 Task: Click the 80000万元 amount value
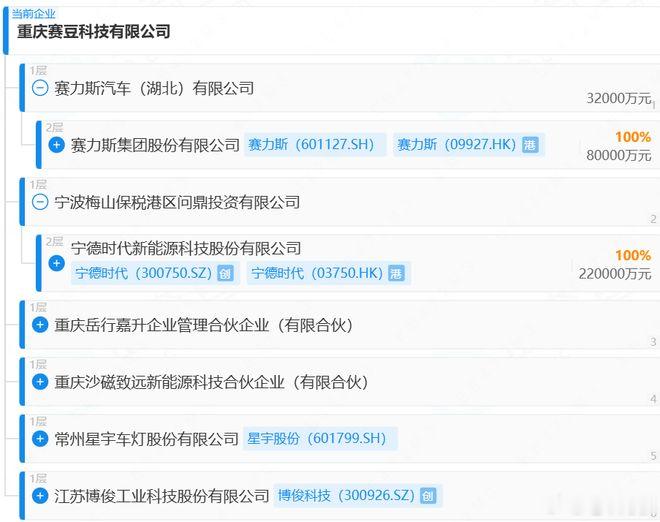pos(619,155)
